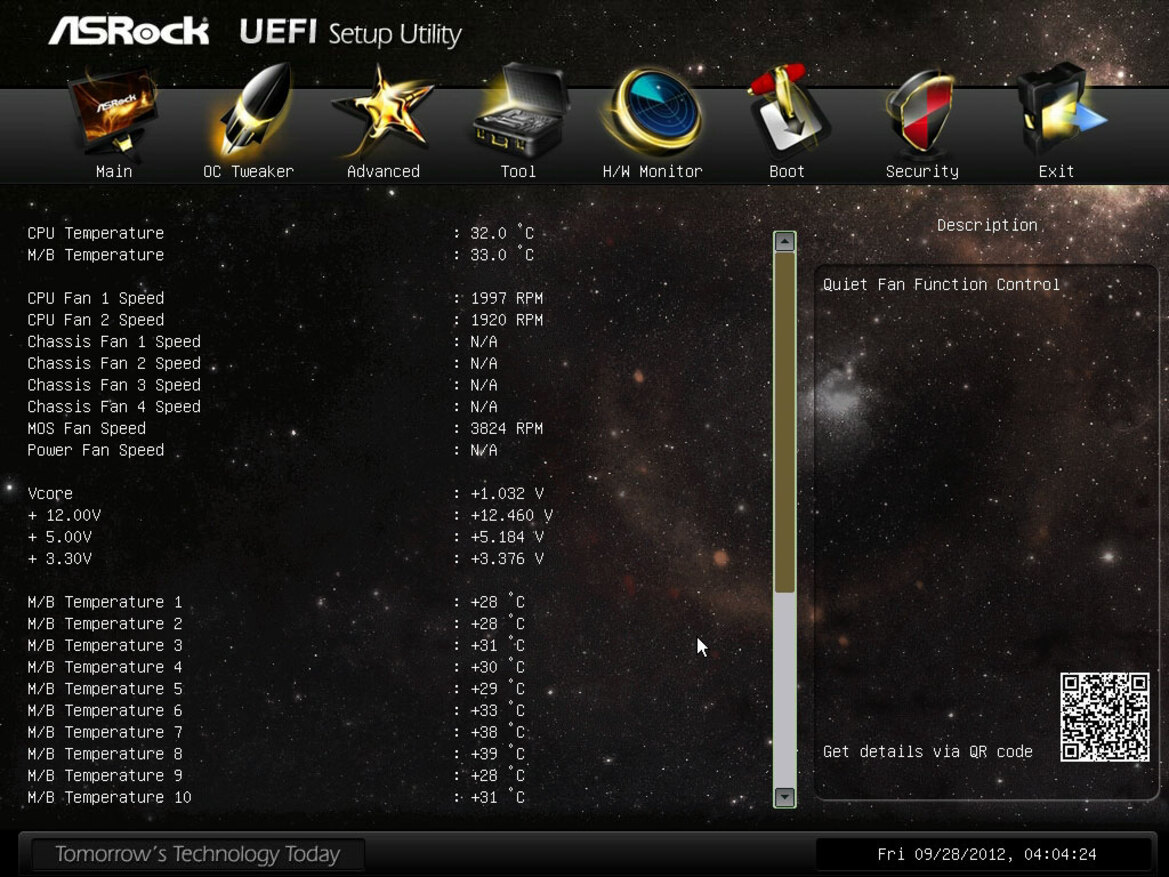Click the +12.460 V value
Image resolution: width=1169 pixels, height=877 pixels.
(511, 515)
